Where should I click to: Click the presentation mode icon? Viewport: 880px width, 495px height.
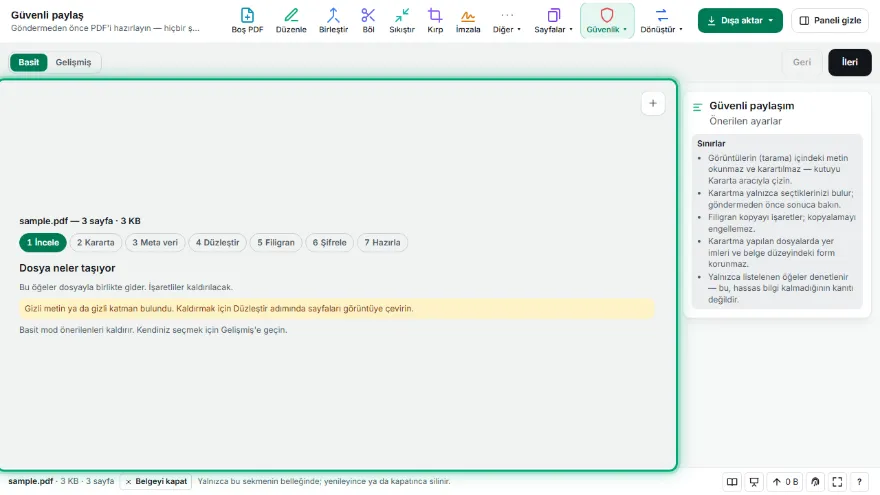(x=754, y=482)
